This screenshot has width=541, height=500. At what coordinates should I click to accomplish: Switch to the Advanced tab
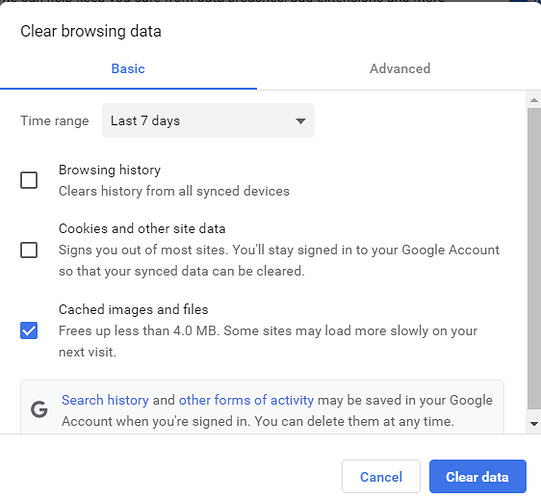[x=400, y=69]
